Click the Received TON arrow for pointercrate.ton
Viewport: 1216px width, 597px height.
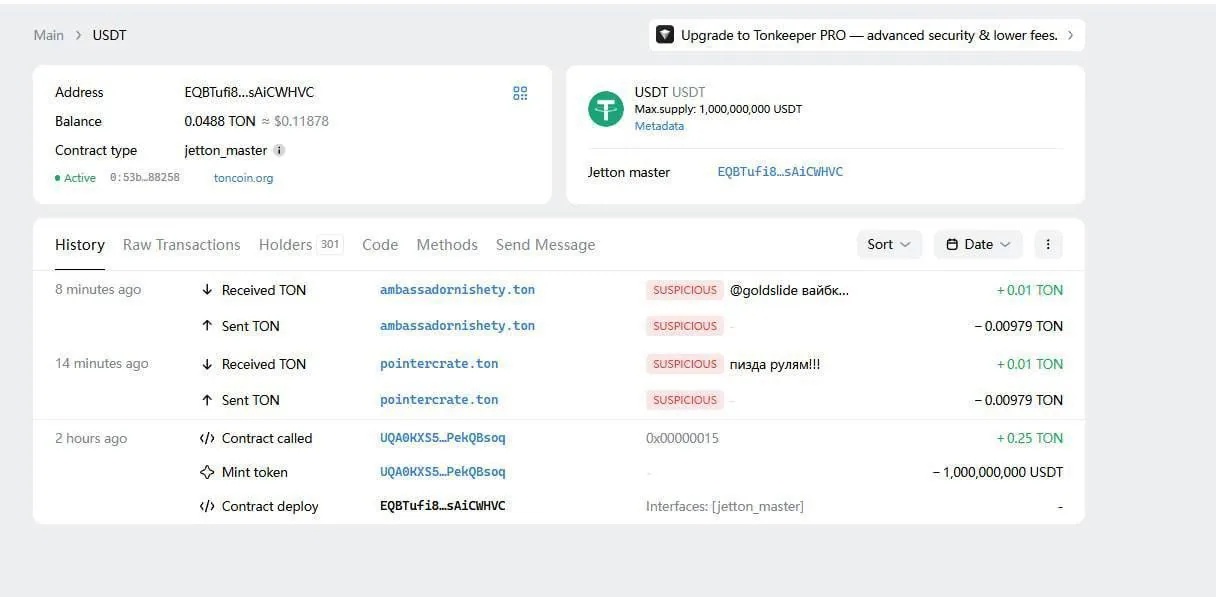(x=207, y=364)
